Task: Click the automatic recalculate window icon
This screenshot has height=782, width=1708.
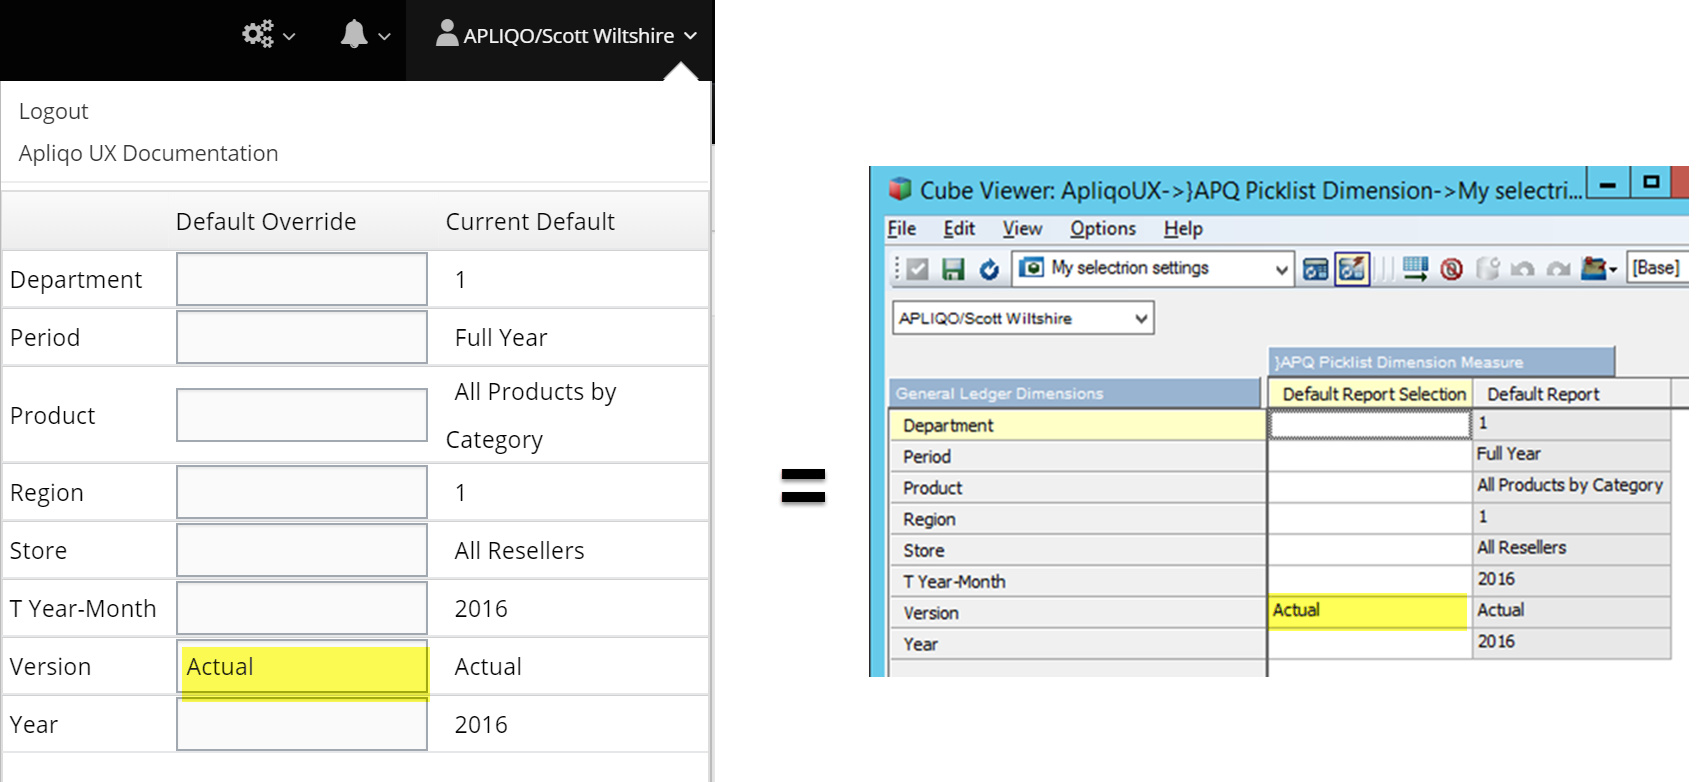Action: [1316, 269]
